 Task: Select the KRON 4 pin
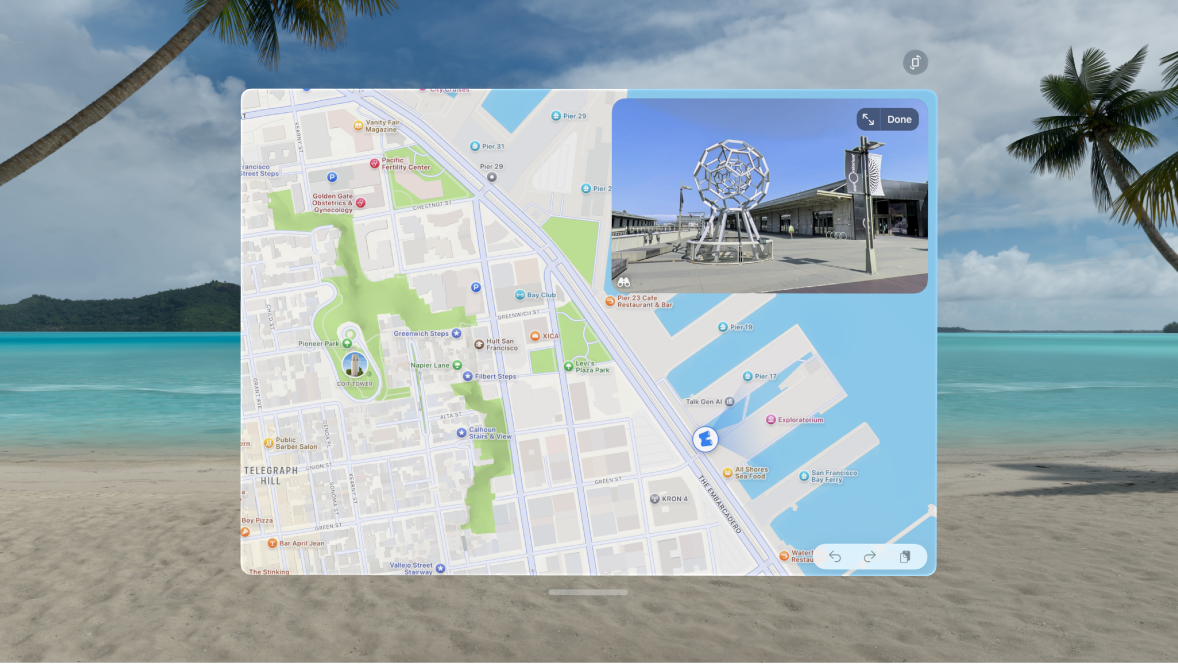pyautogui.click(x=654, y=497)
